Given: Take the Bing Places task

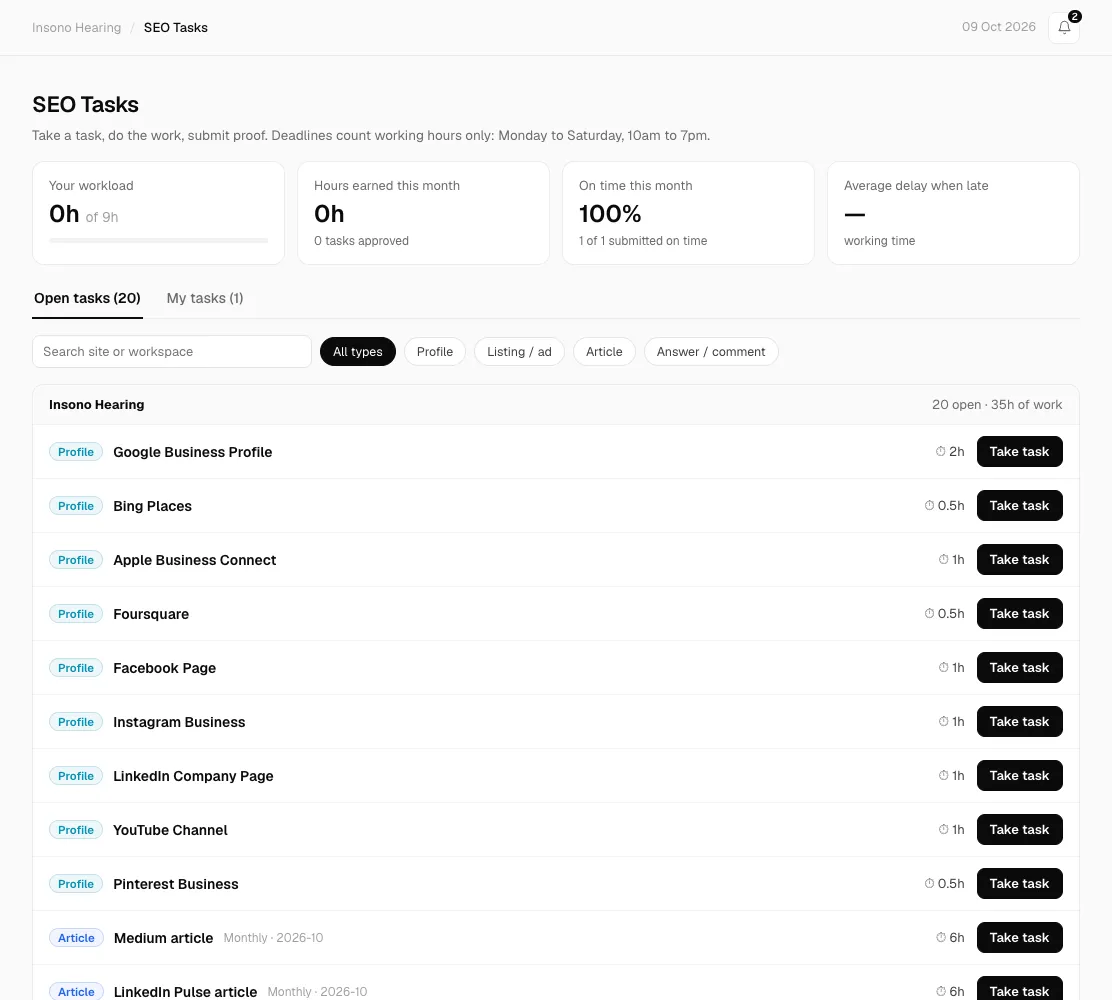Looking at the screenshot, I should click(x=1019, y=506).
